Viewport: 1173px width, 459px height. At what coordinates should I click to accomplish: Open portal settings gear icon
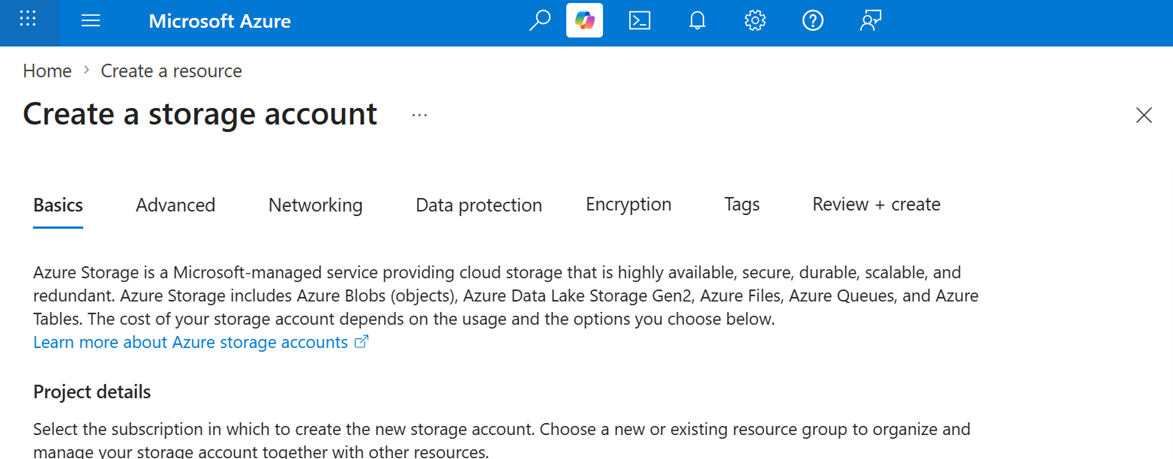[x=755, y=21]
